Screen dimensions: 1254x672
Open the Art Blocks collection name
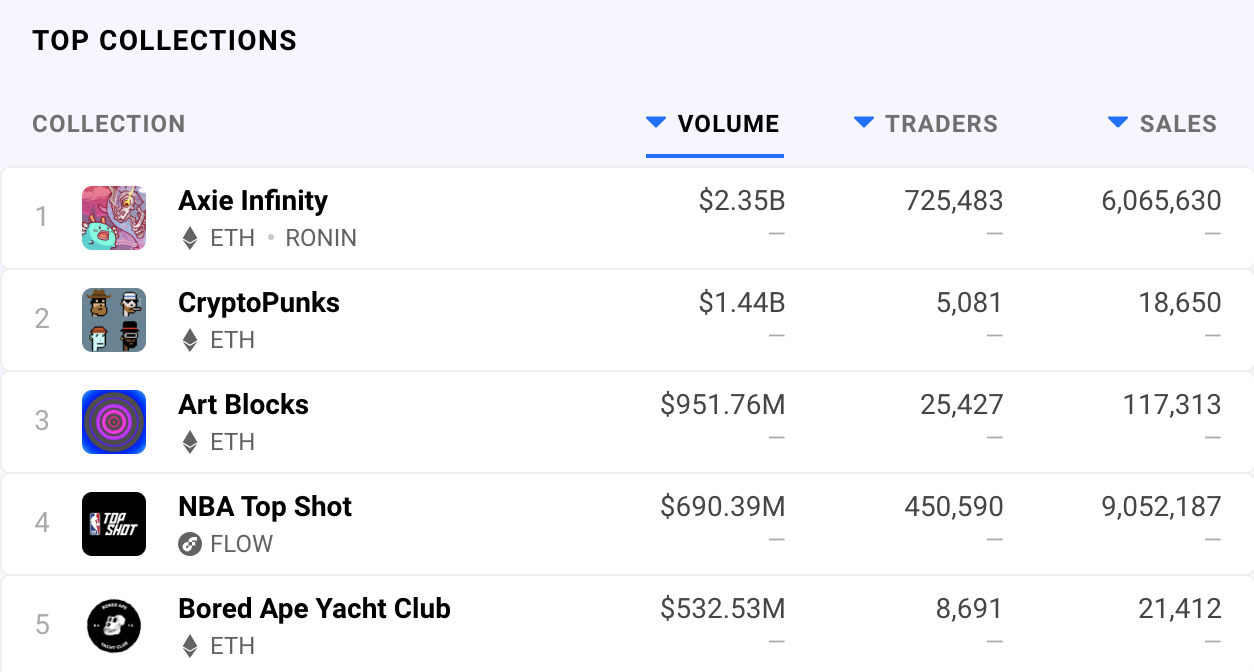click(x=243, y=405)
